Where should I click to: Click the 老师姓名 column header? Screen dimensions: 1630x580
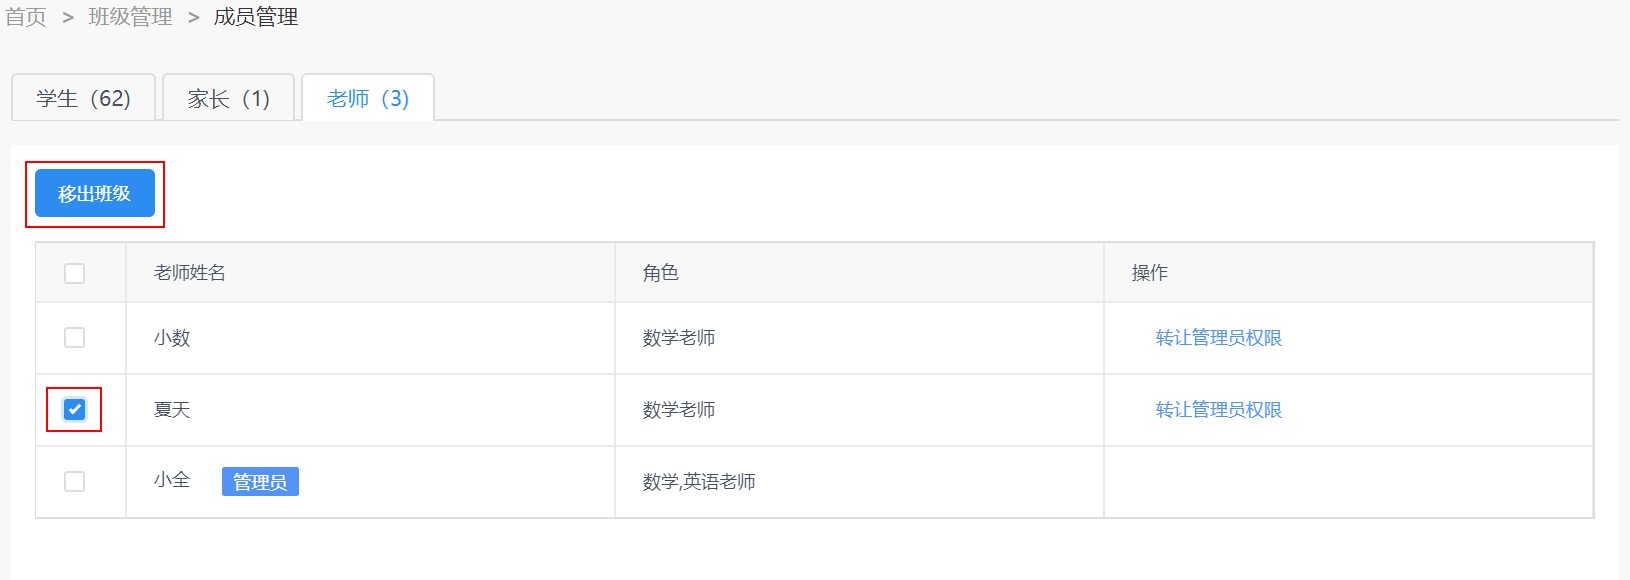click(190, 273)
